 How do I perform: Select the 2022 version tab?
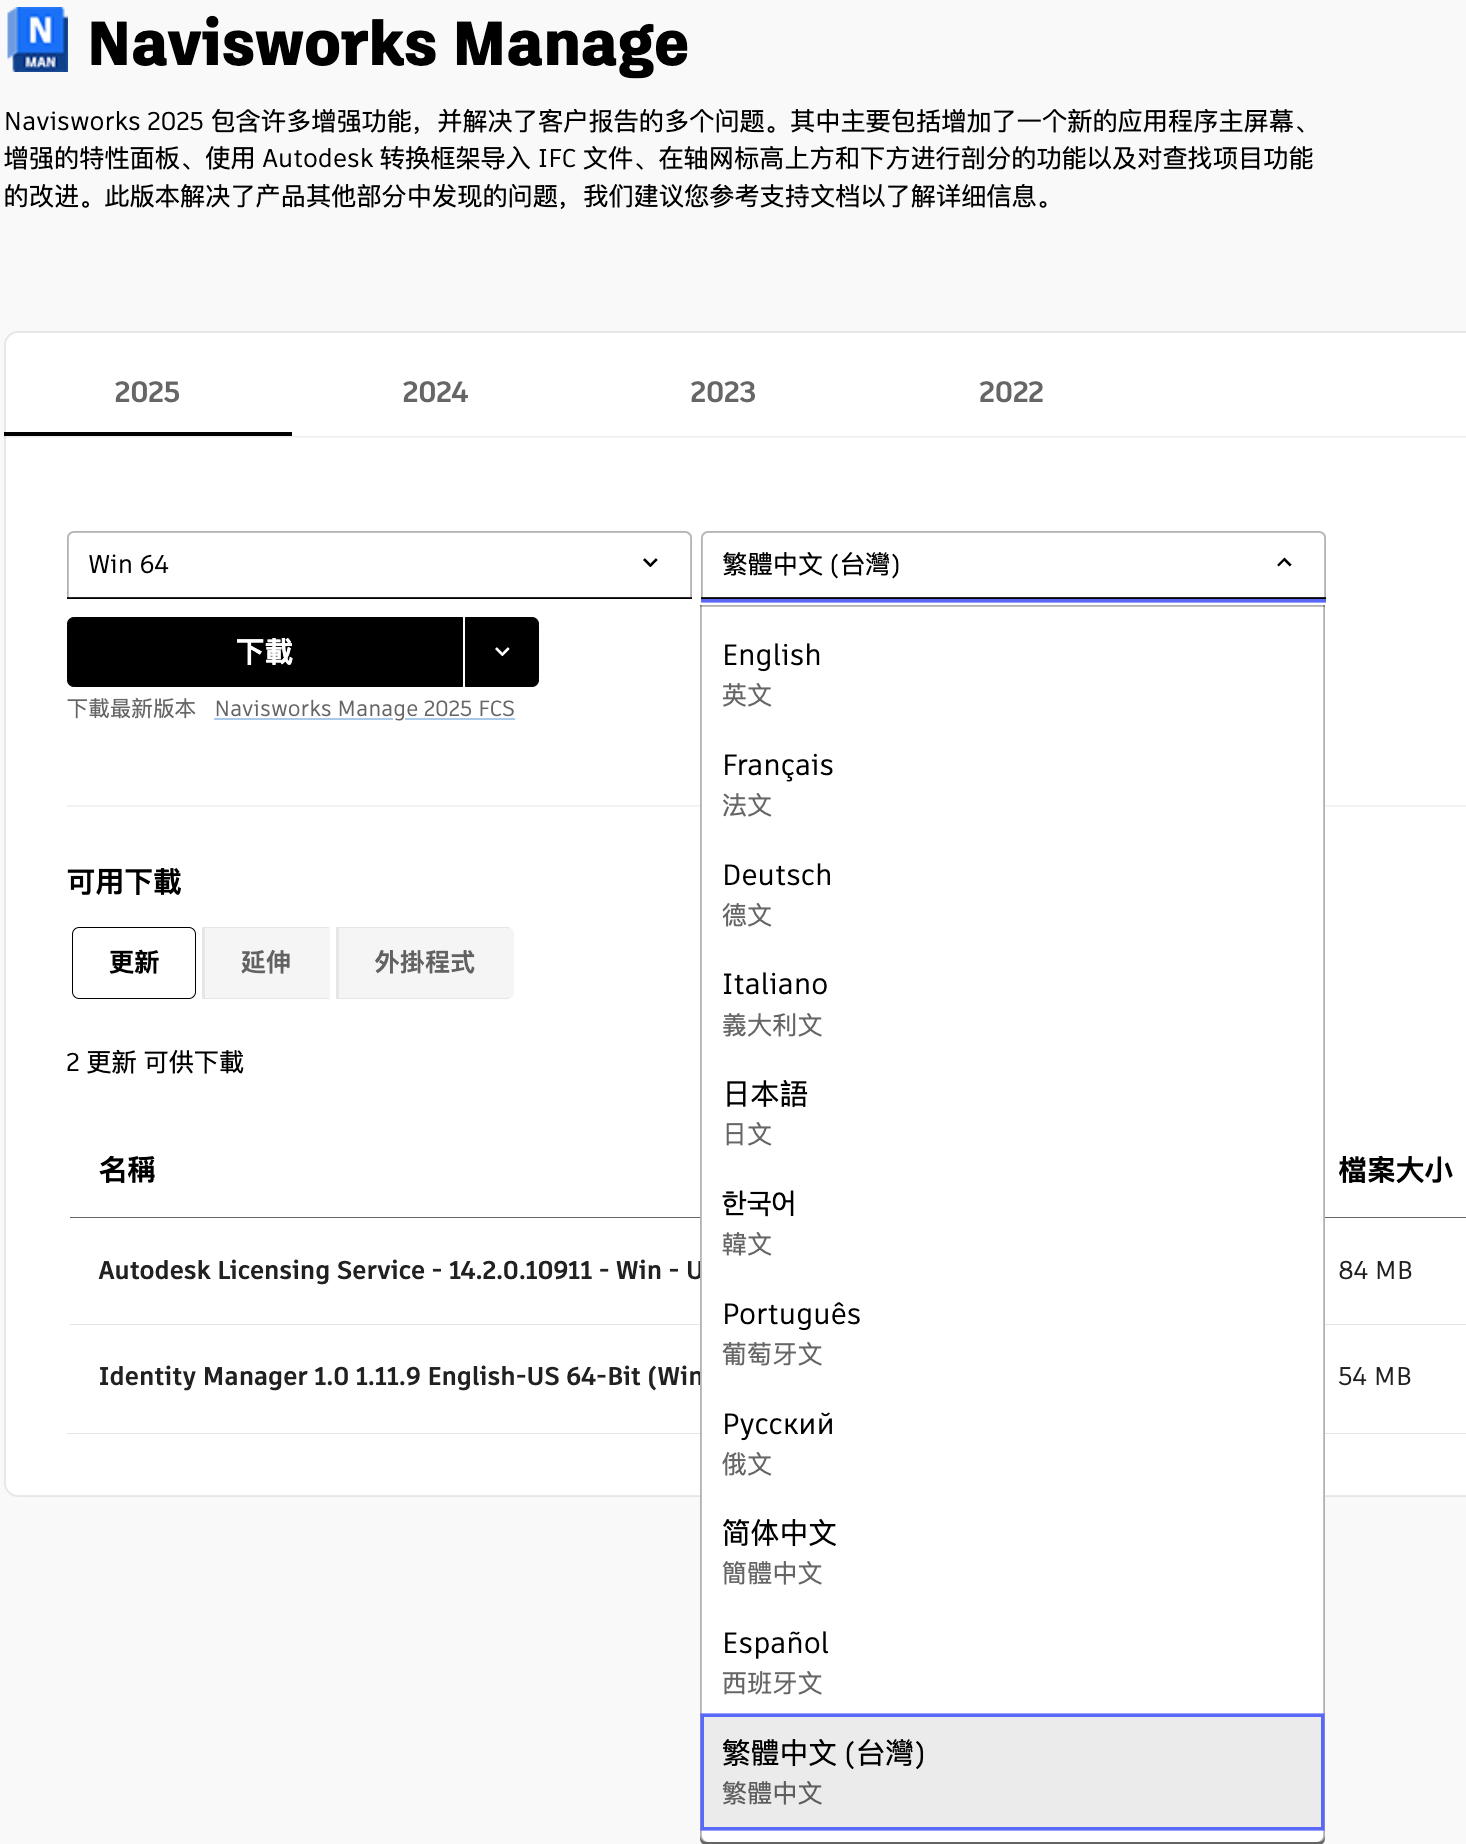point(1010,392)
